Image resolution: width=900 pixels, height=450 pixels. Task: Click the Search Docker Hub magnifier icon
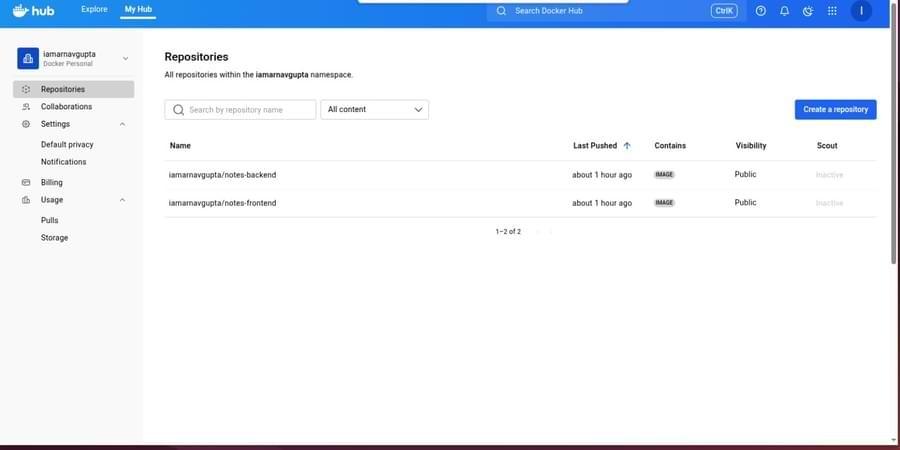[501, 11]
